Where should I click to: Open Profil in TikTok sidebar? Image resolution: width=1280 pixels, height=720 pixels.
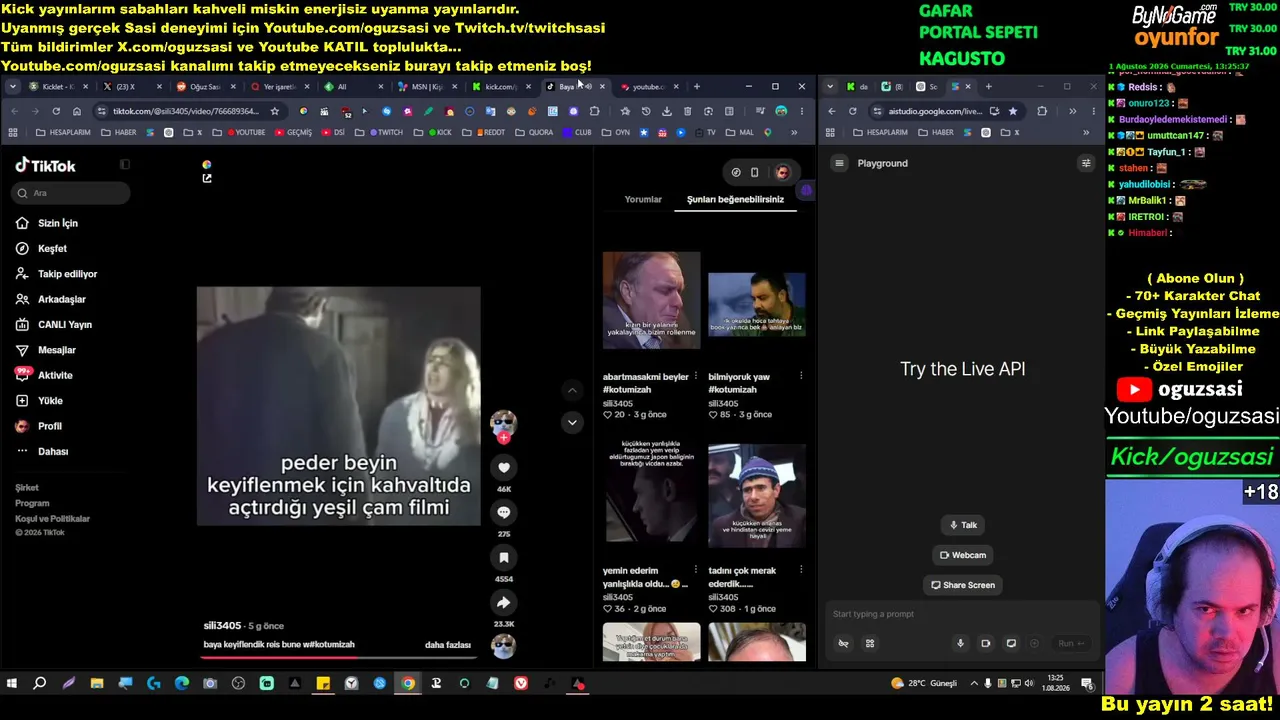tap(39, 426)
